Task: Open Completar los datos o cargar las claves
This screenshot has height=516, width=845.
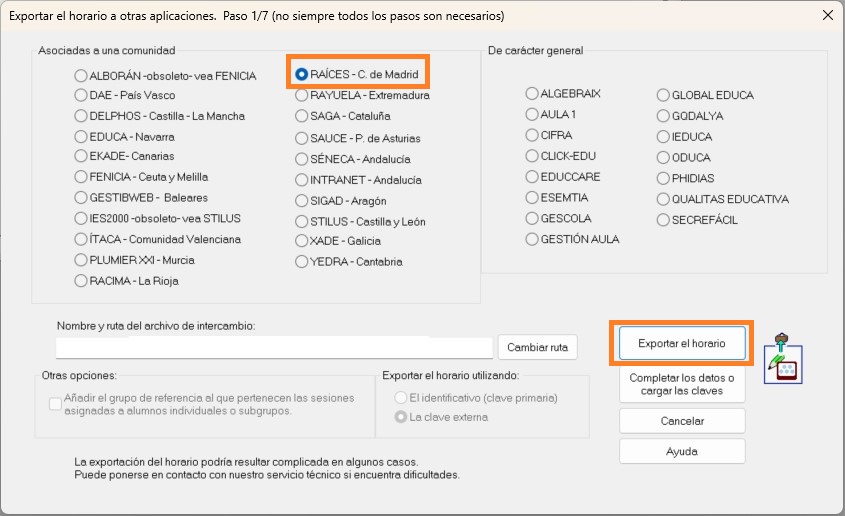Action: coord(682,384)
